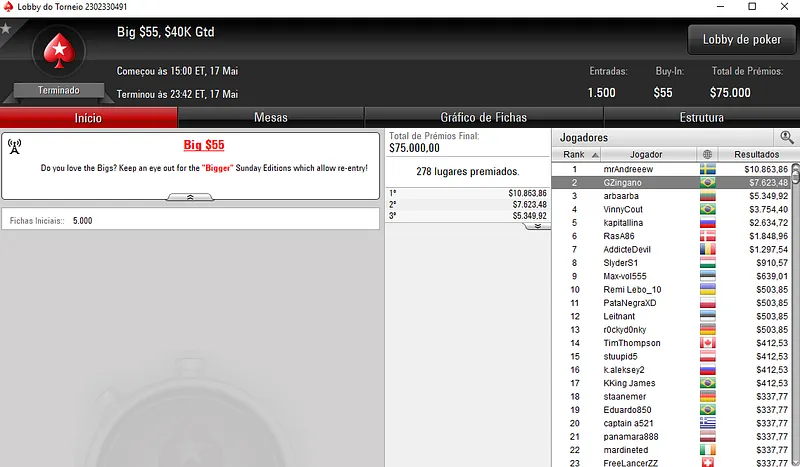
Task: Switch to the Mesas tab
Action: 270,117
